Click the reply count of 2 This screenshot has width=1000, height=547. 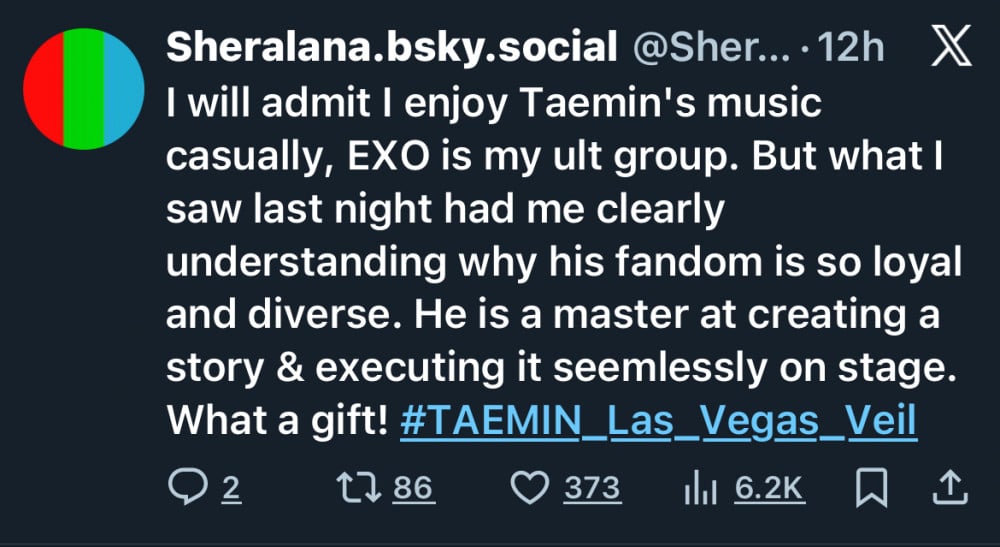point(231,487)
